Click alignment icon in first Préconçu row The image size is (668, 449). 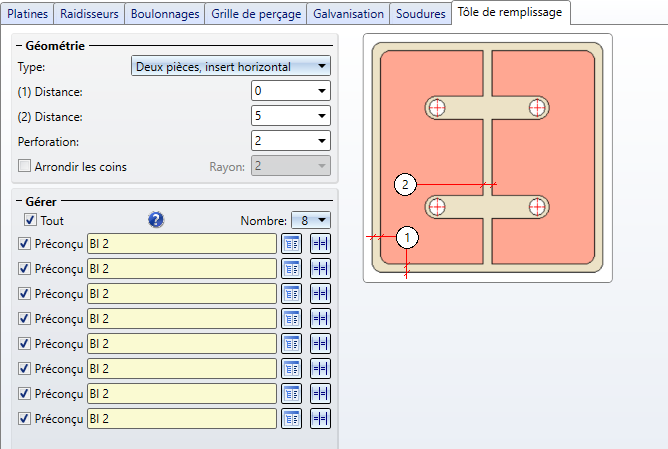(x=320, y=243)
